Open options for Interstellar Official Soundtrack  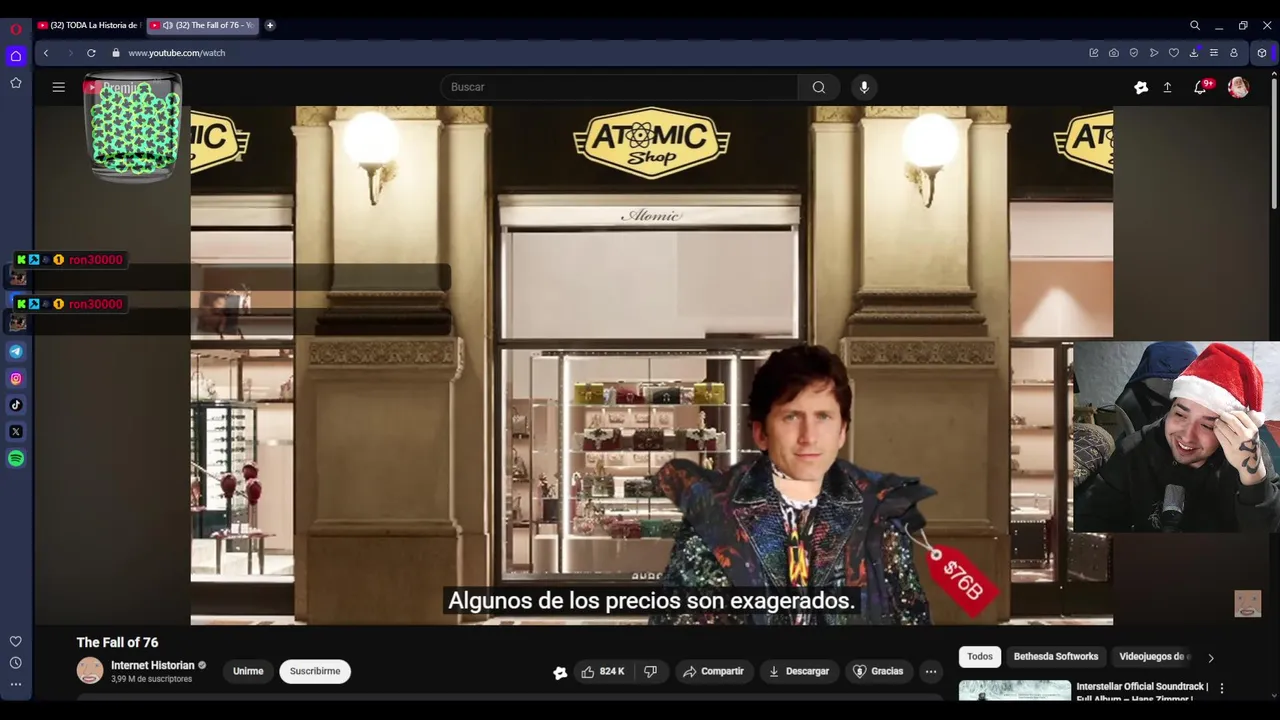point(1221,688)
